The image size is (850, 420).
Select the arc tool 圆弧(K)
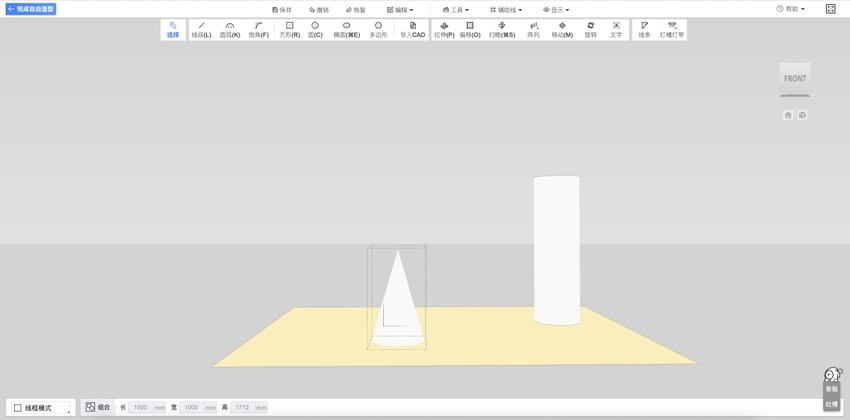pos(230,30)
